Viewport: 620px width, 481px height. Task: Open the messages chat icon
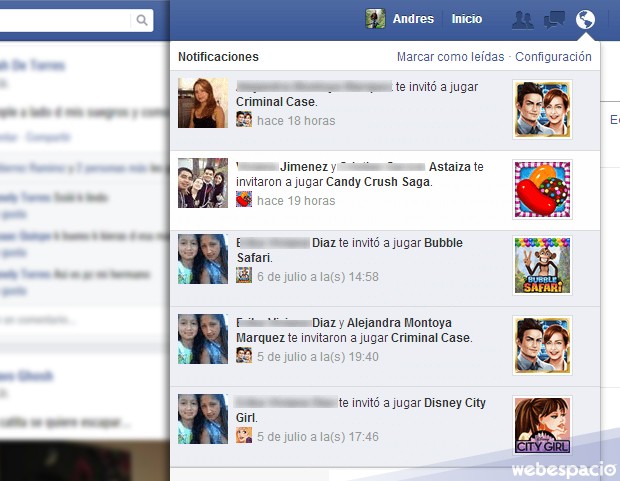554,19
